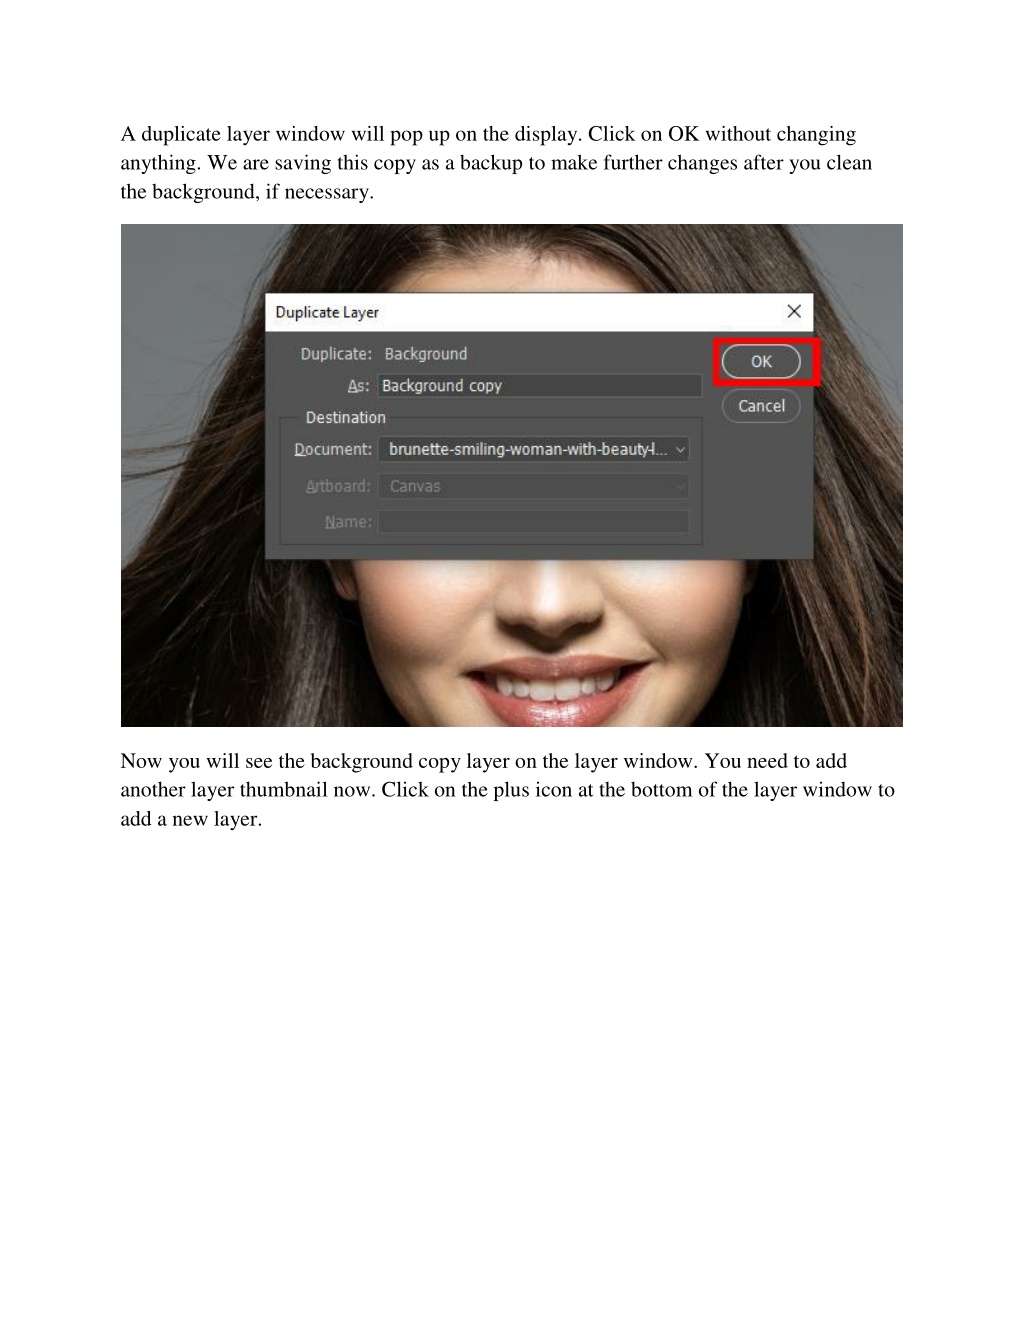Image resolution: width=1024 pixels, height=1325 pixels.
Task: Click the 'As:' field label
Action: click(358, 386)
